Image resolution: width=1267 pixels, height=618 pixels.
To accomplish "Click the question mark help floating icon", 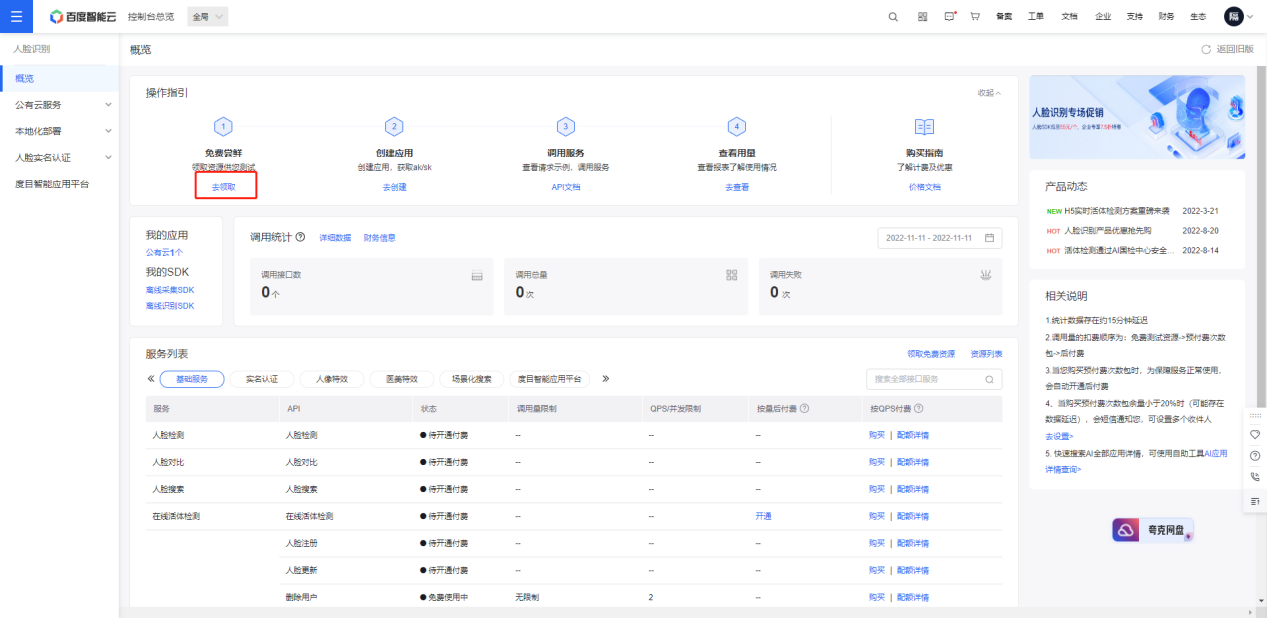I will tap(1255, 456).
